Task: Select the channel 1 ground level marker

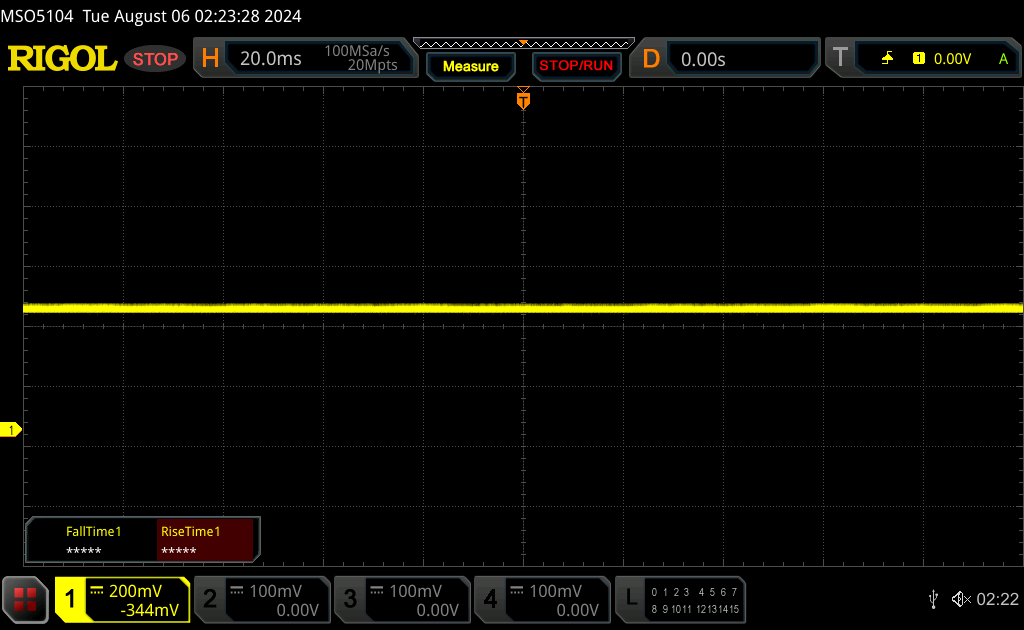Action: point(11,430)
